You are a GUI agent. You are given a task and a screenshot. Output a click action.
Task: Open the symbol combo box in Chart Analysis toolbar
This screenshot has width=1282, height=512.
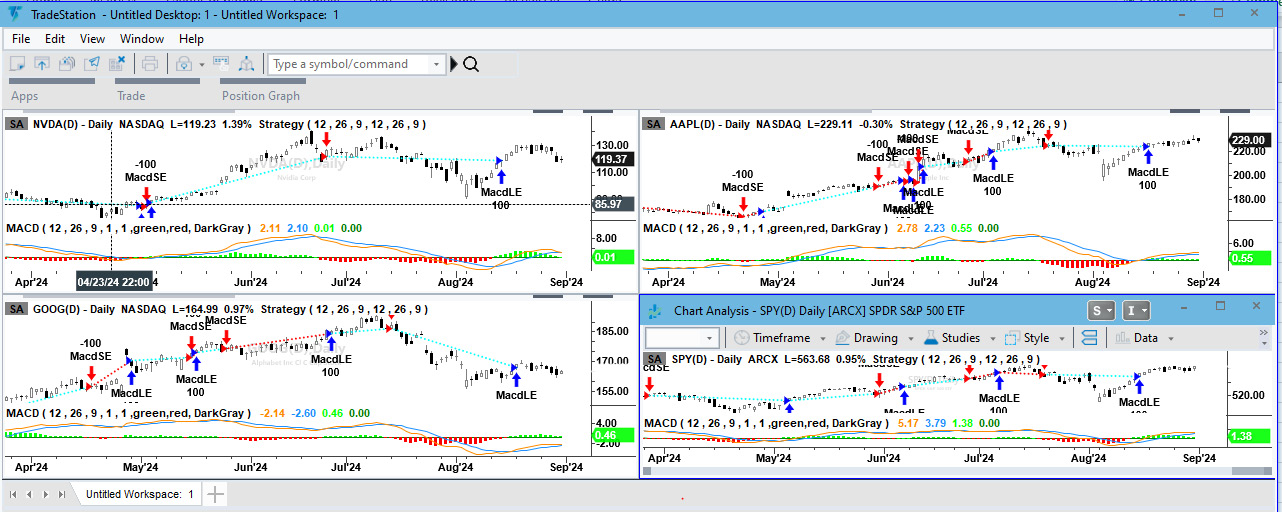coord(681,338)
